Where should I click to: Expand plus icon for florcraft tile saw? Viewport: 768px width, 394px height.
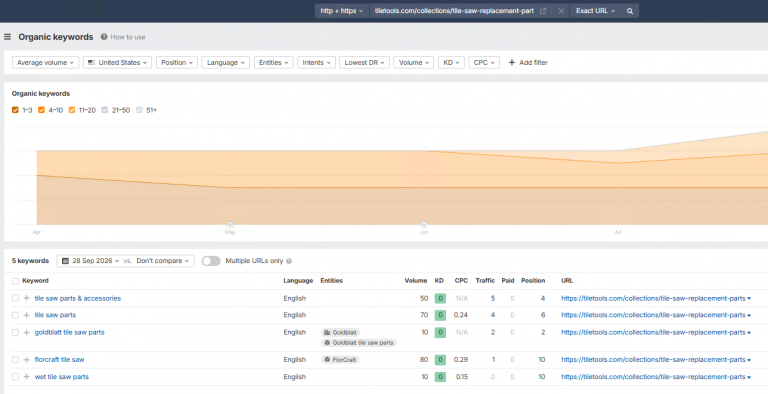(x=26, y=360)
